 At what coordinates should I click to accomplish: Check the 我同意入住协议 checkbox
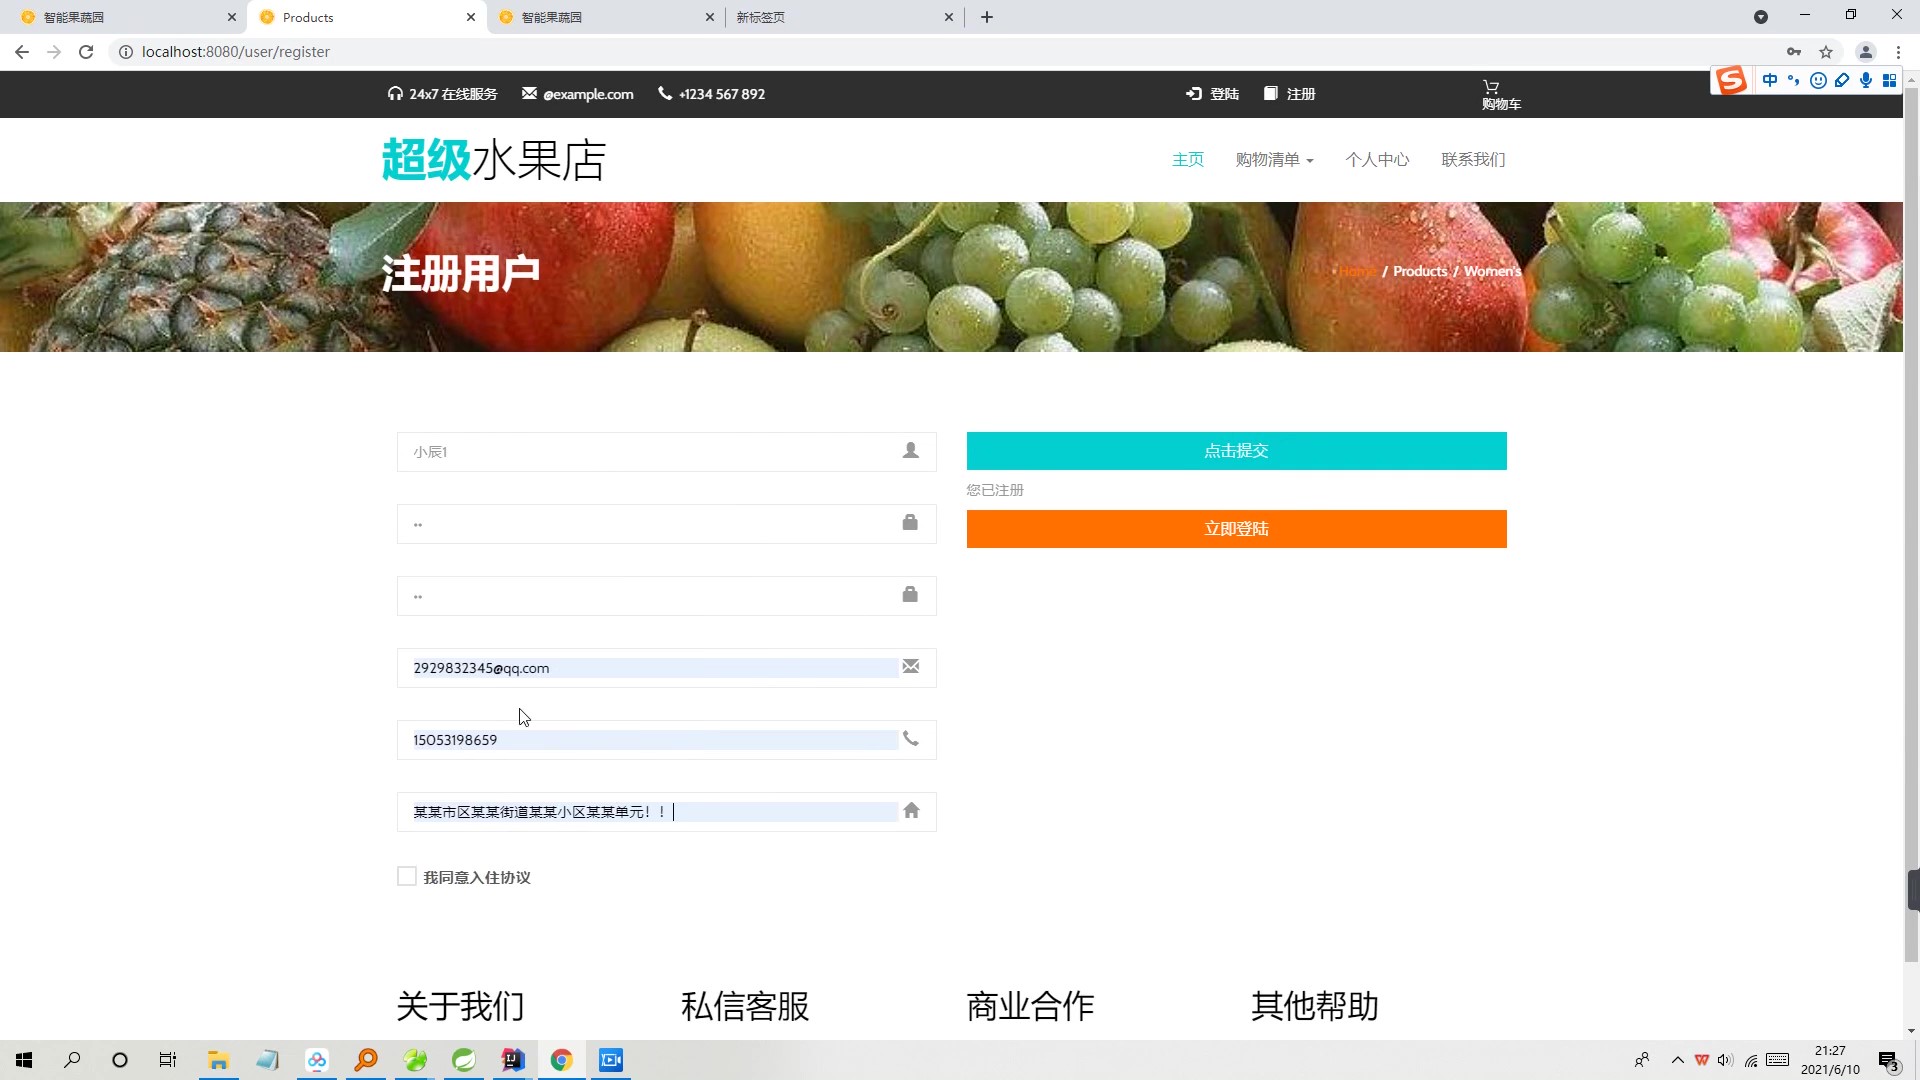point(406,876)
